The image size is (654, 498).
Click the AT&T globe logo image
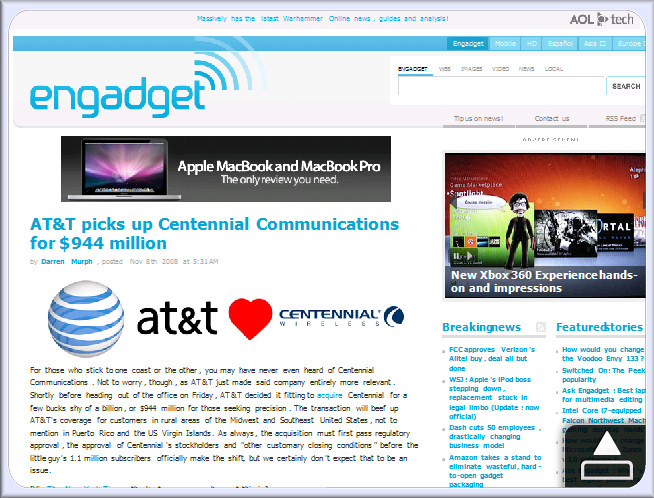tap(86, 319)
